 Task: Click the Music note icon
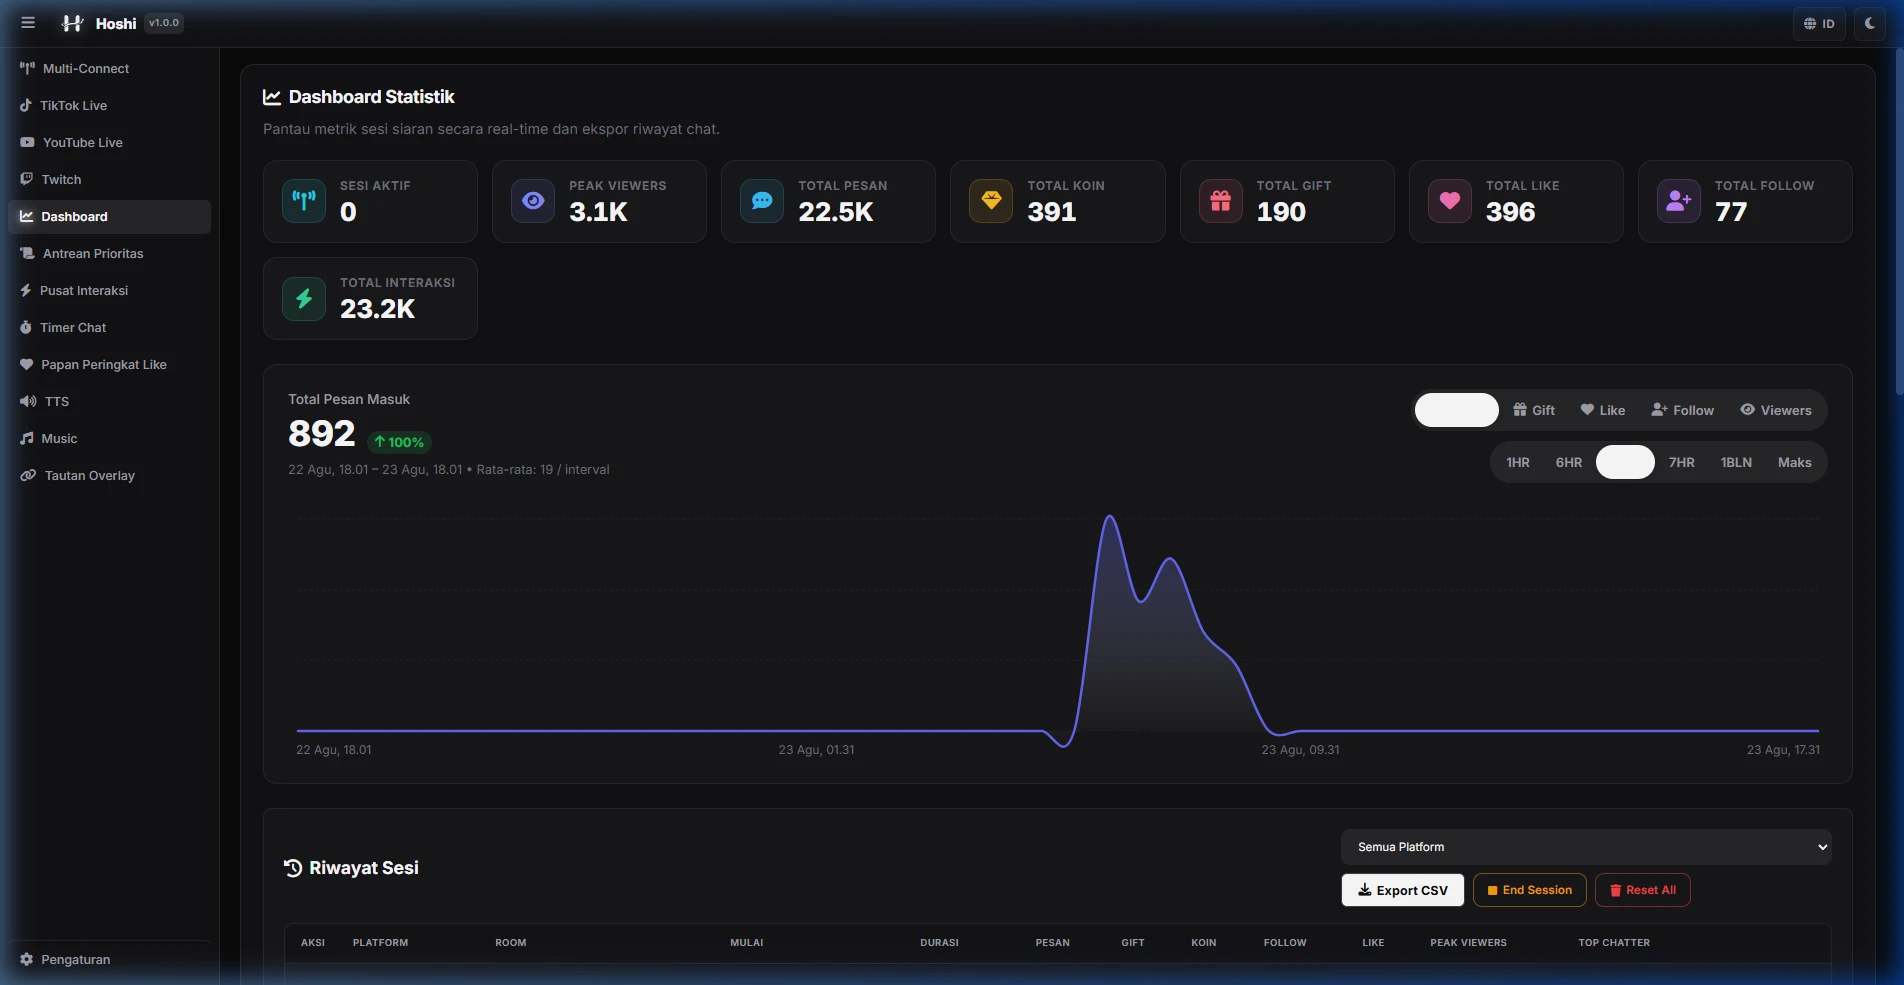[x=27, y=438]
